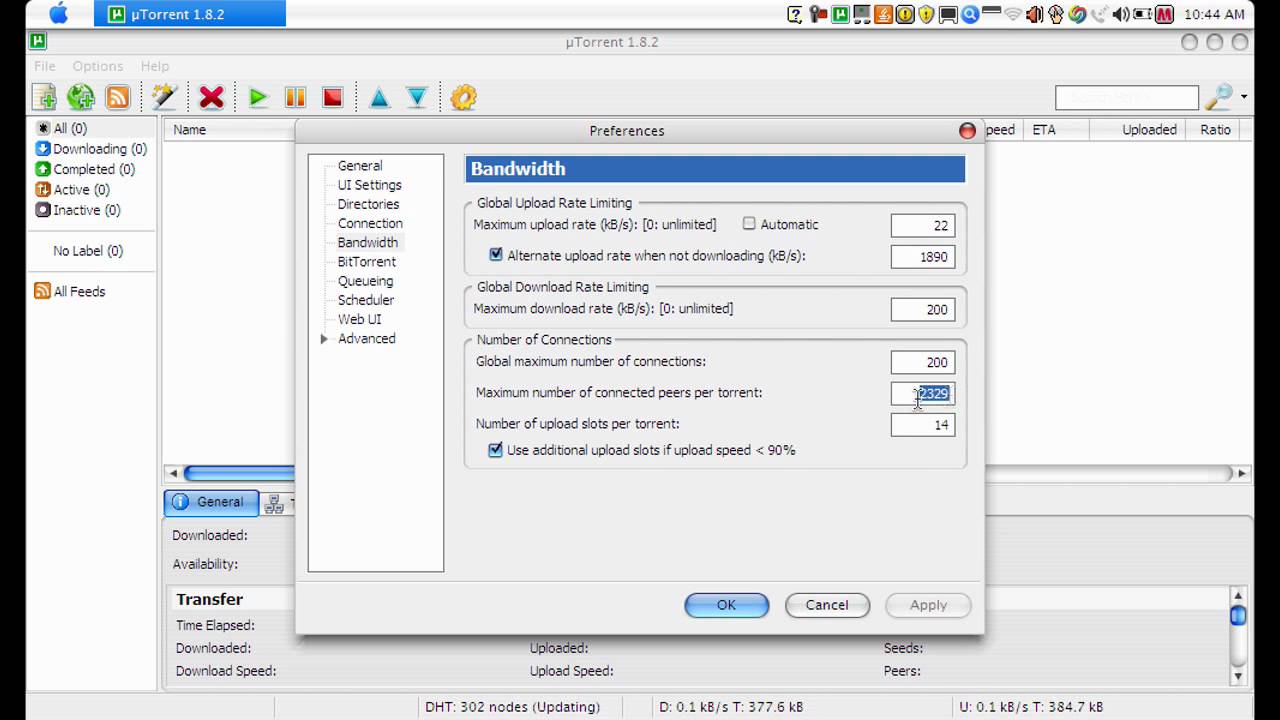Sort torrent list by Name column
This screenshot has height=720, width=1280.
pos(189,129)
